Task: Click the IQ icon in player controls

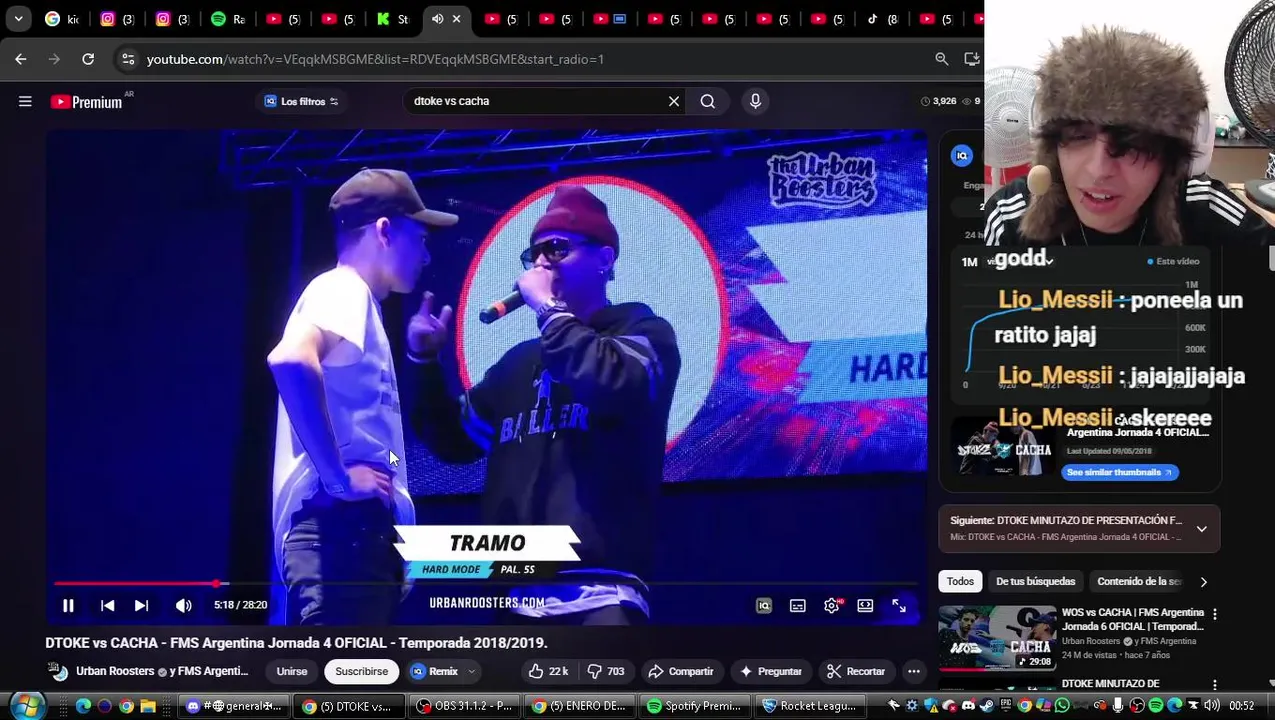Action: (x=764, y=605)
